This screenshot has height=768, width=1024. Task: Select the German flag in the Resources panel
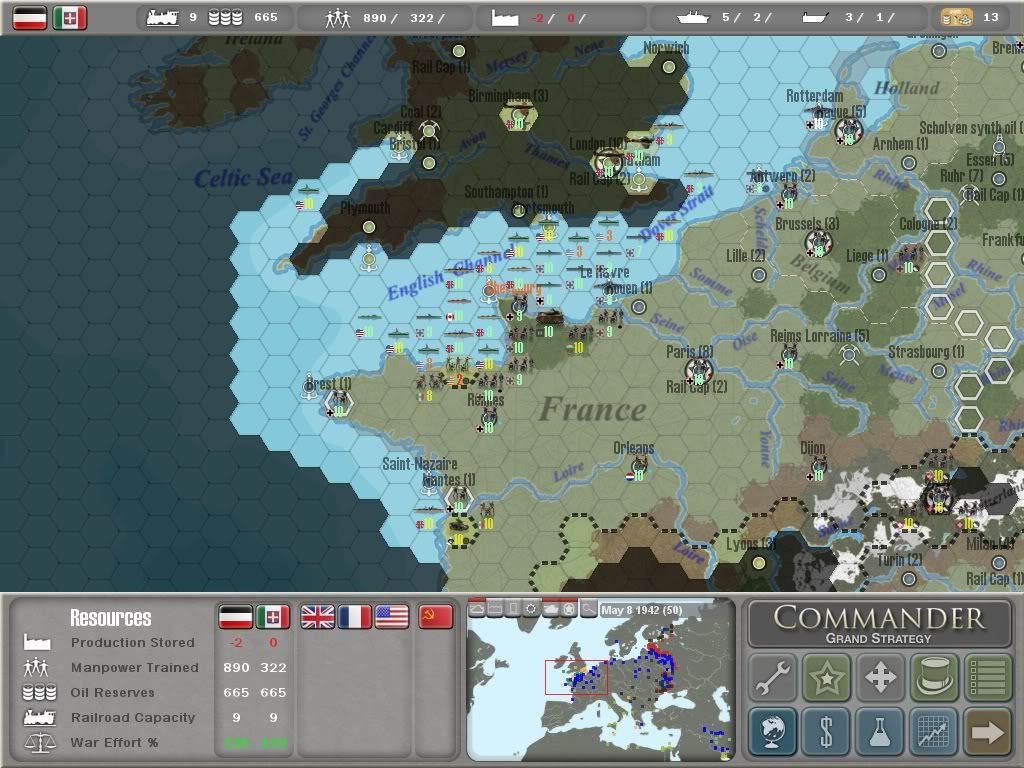236,616
